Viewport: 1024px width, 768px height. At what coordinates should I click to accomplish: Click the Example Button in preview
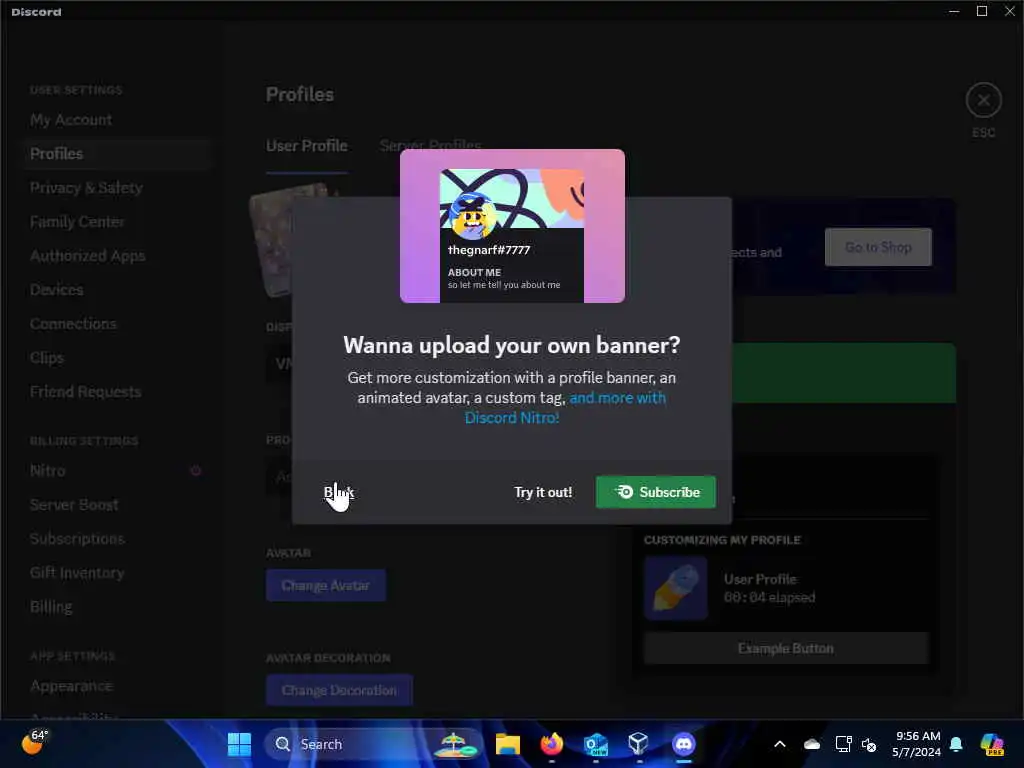click(786, 648)
